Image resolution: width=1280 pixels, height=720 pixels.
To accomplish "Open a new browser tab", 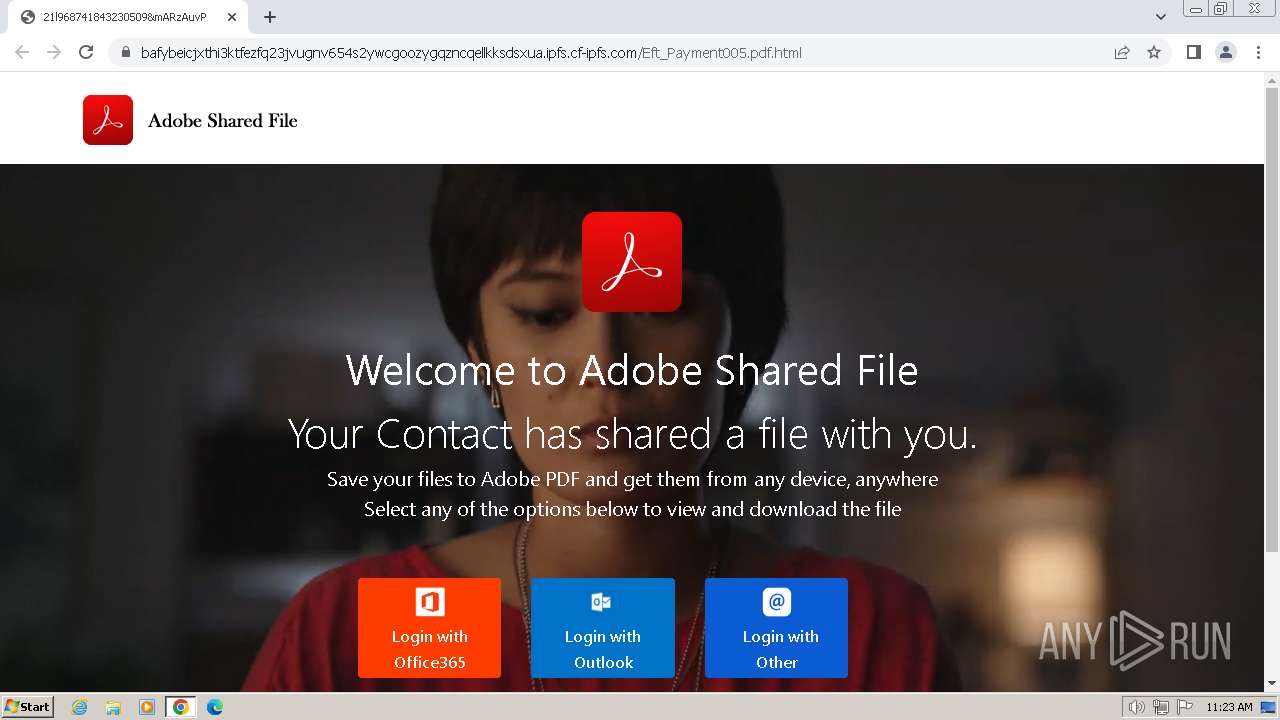I will [x=269, y=17].
